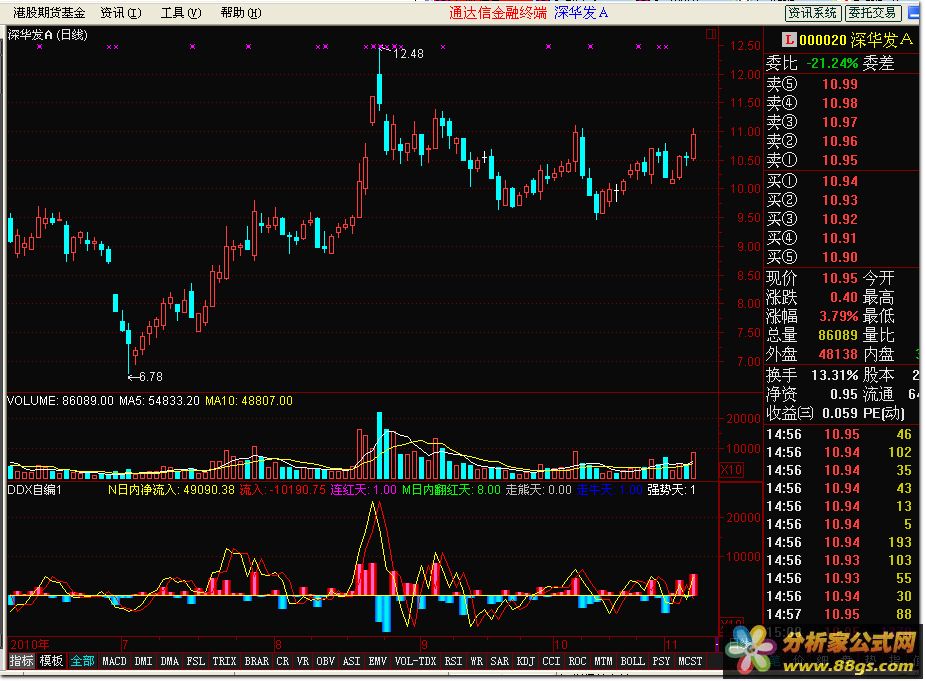925x681 pixels.
Task: Select the BOLL indicator tab
Action: [633, 662]
